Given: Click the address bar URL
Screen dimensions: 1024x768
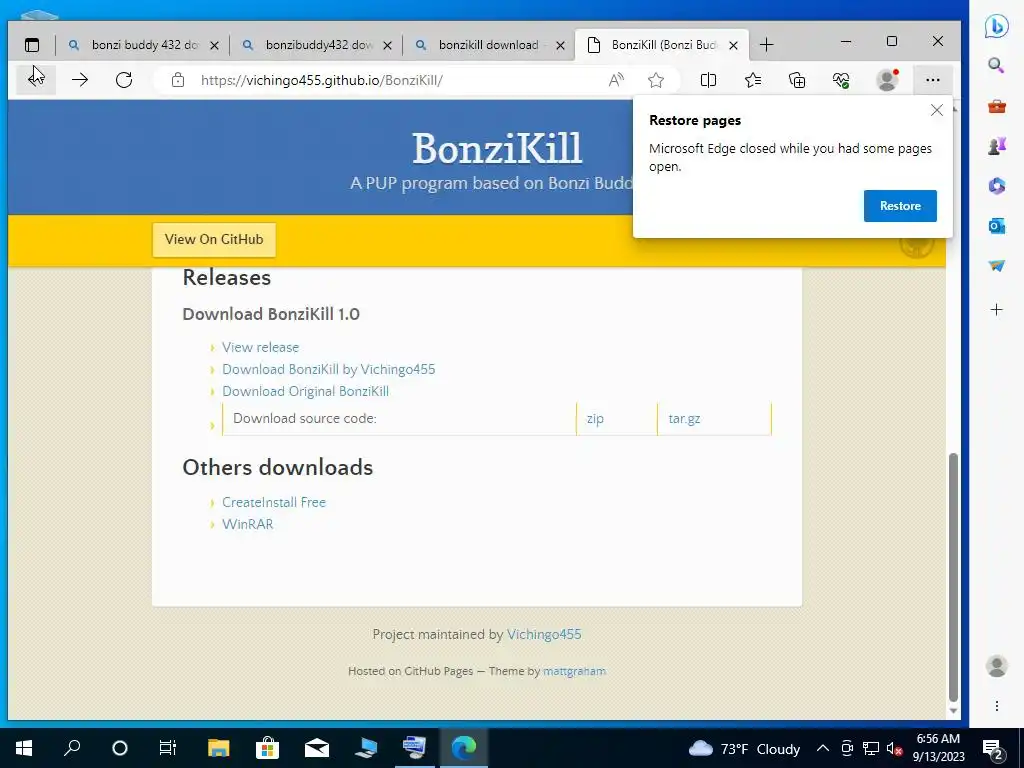Looking at the screenshot, I should pyautogui.click(x=322, y=80).
